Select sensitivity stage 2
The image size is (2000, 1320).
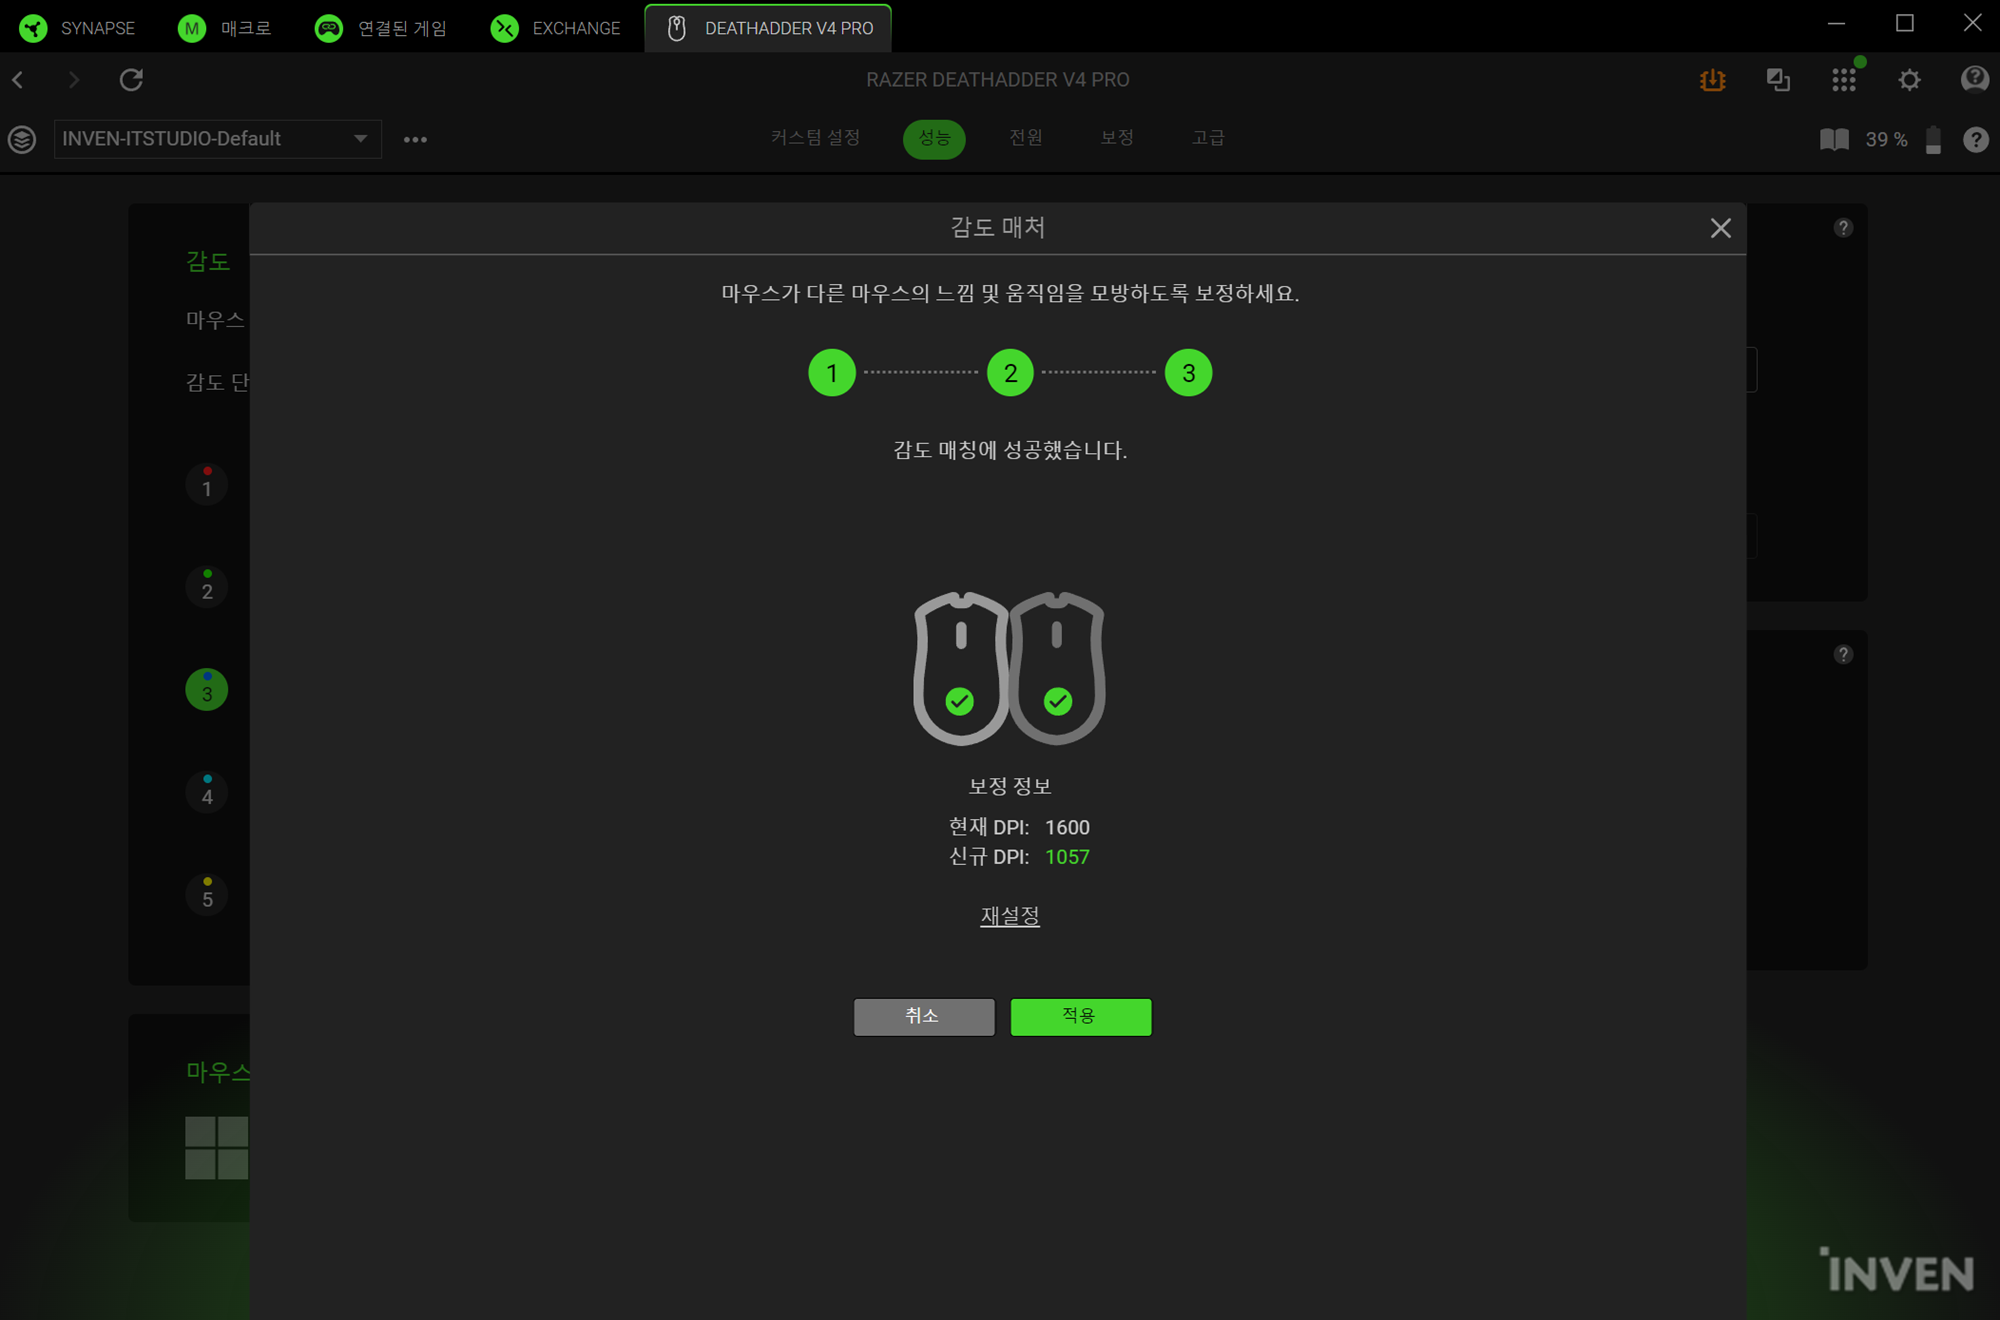(207, 588)
